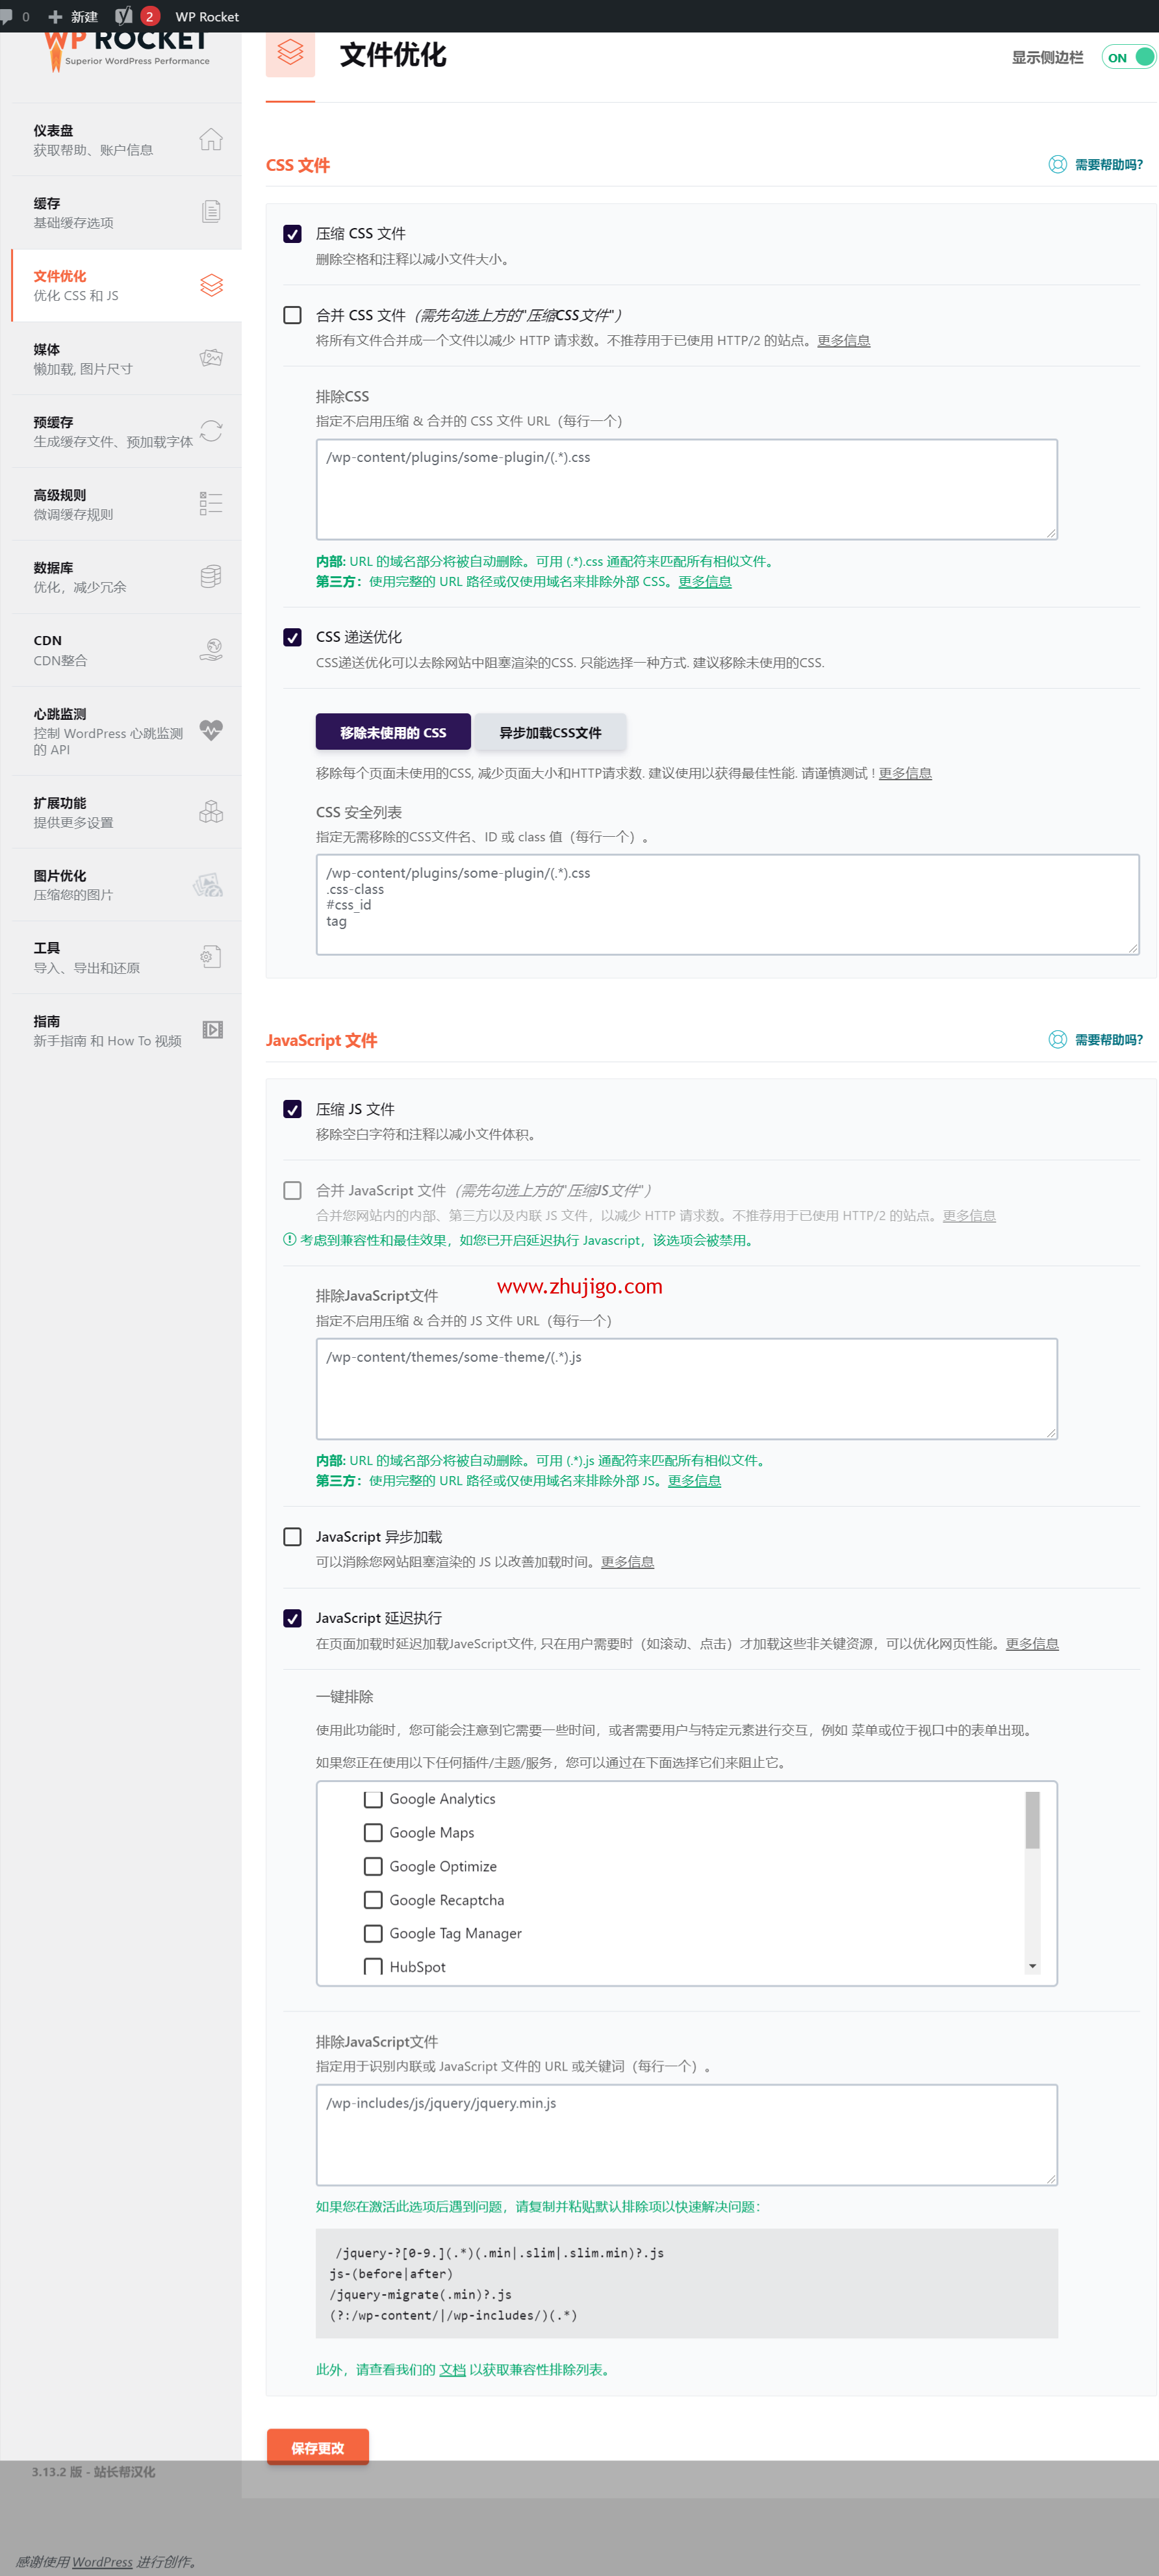
Task: Click the comments bubble in the admin bar
Action: 8,16
